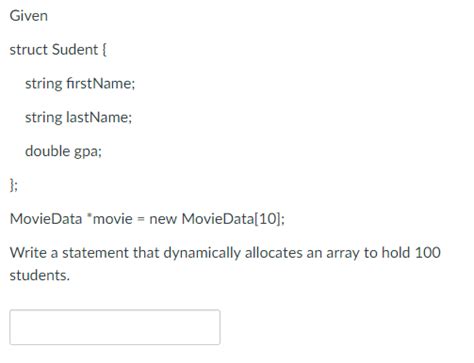Click the word "Given" at top

point(29,16)
